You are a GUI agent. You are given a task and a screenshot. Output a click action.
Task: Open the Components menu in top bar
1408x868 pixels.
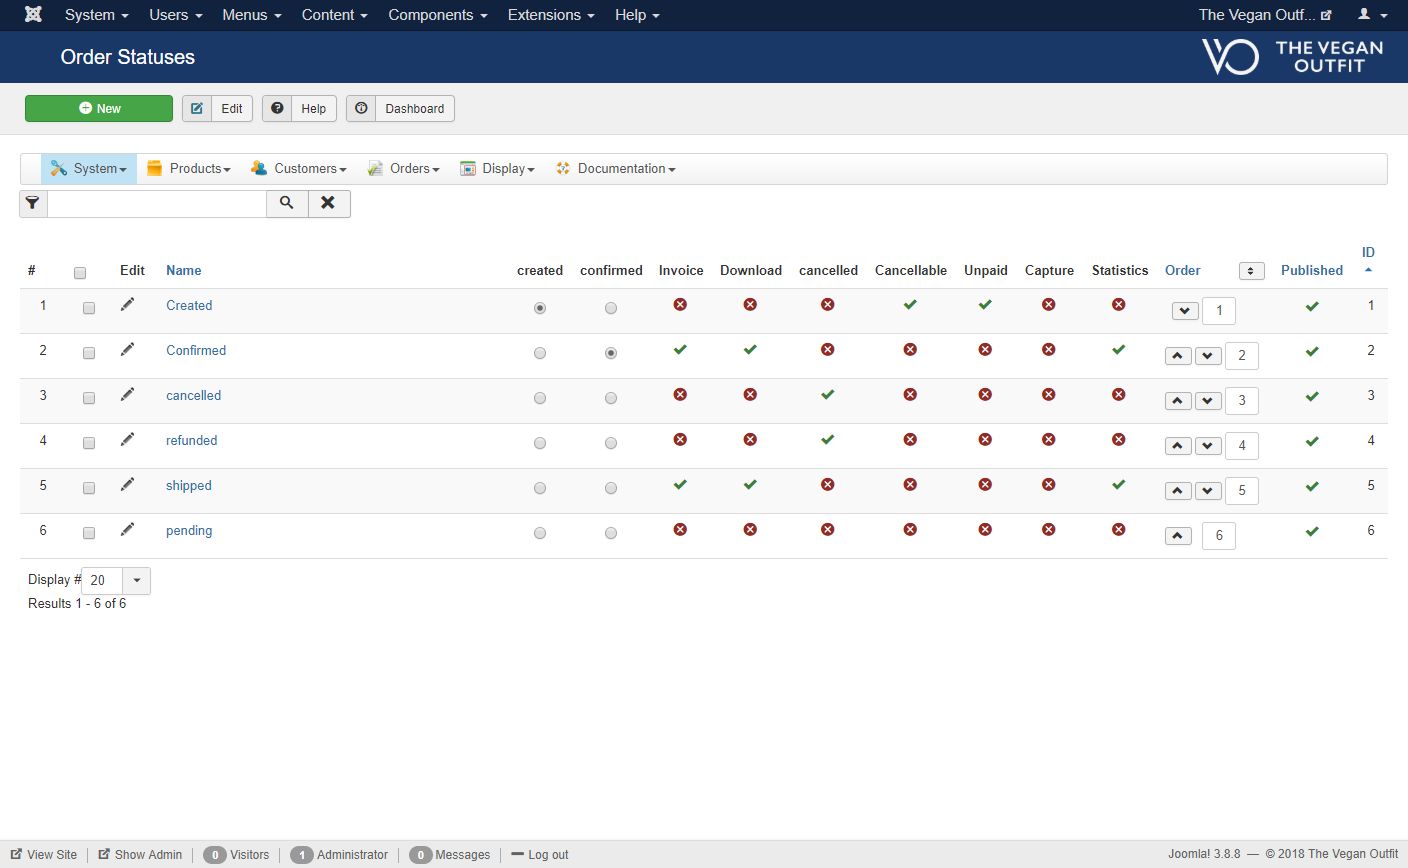click(x=437, y=15)
